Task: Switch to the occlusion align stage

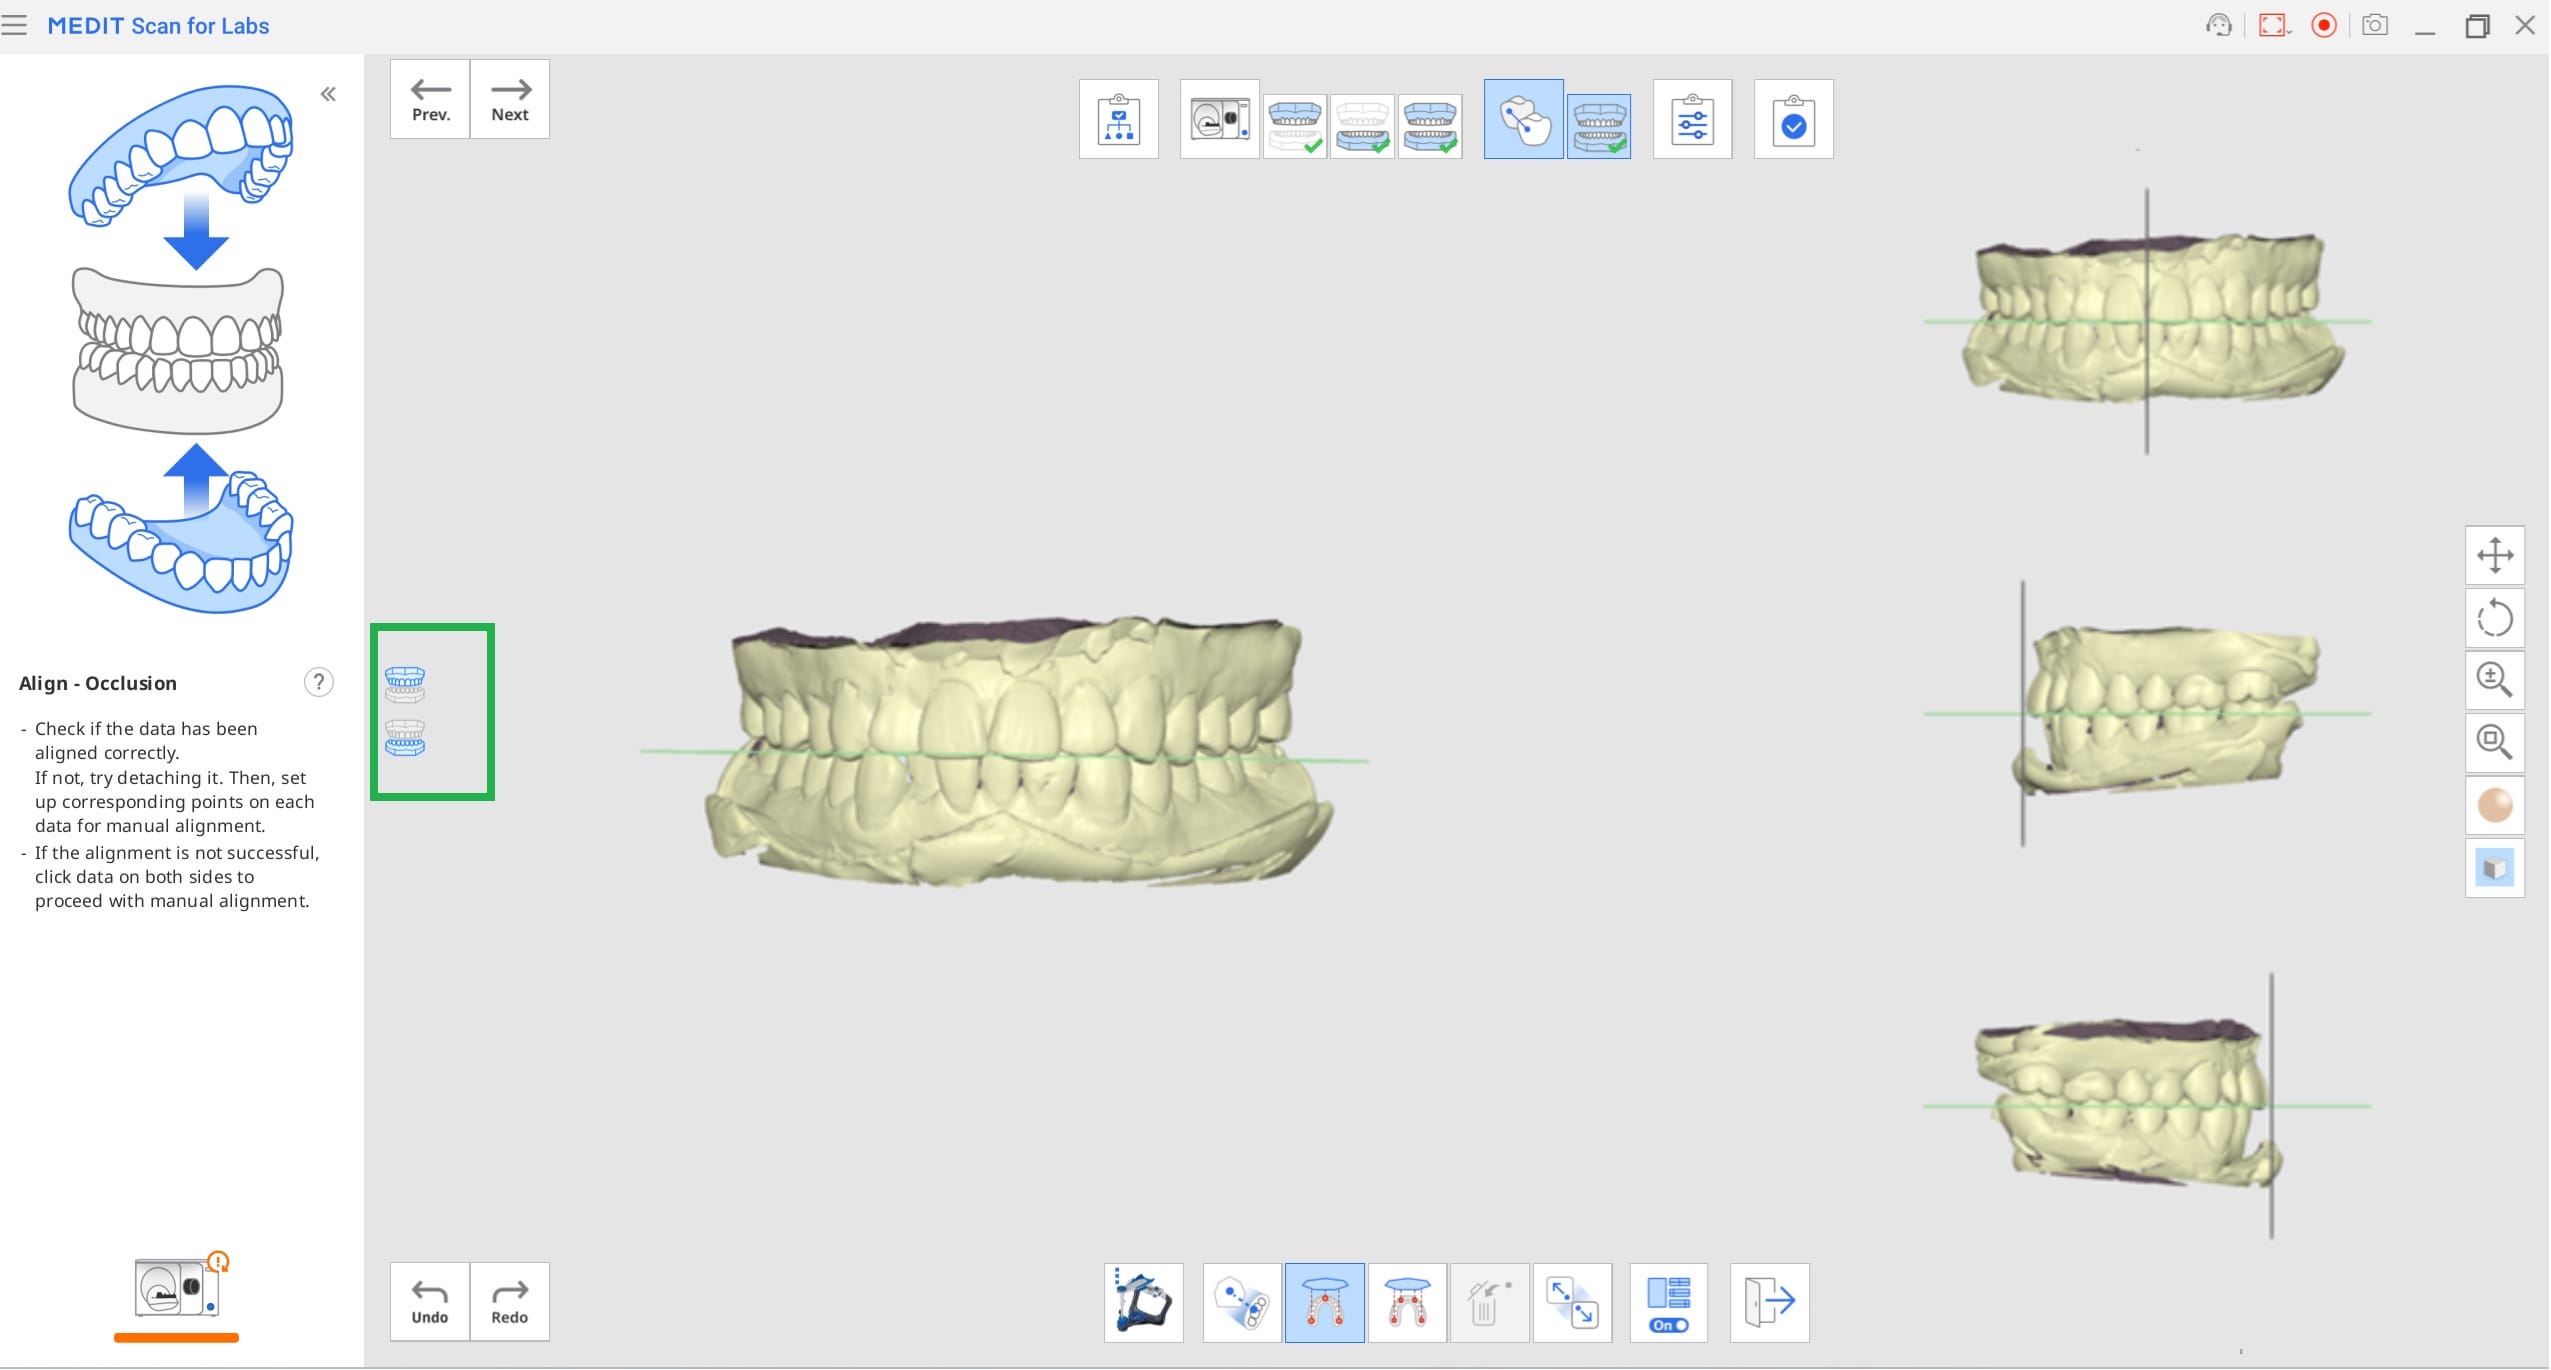Action: [1598, 125]
